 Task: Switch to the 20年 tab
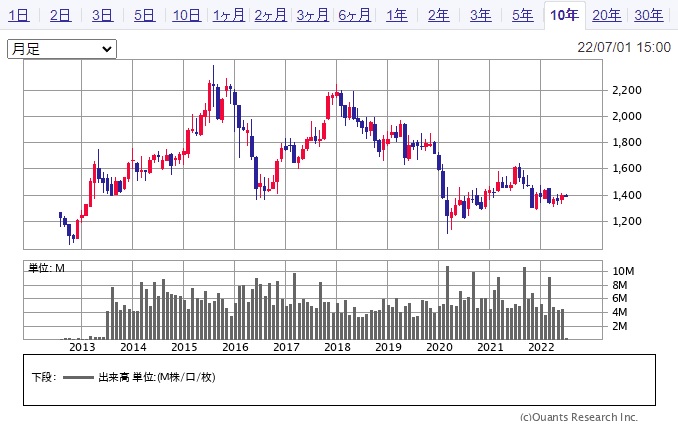(x=606, y=15)
